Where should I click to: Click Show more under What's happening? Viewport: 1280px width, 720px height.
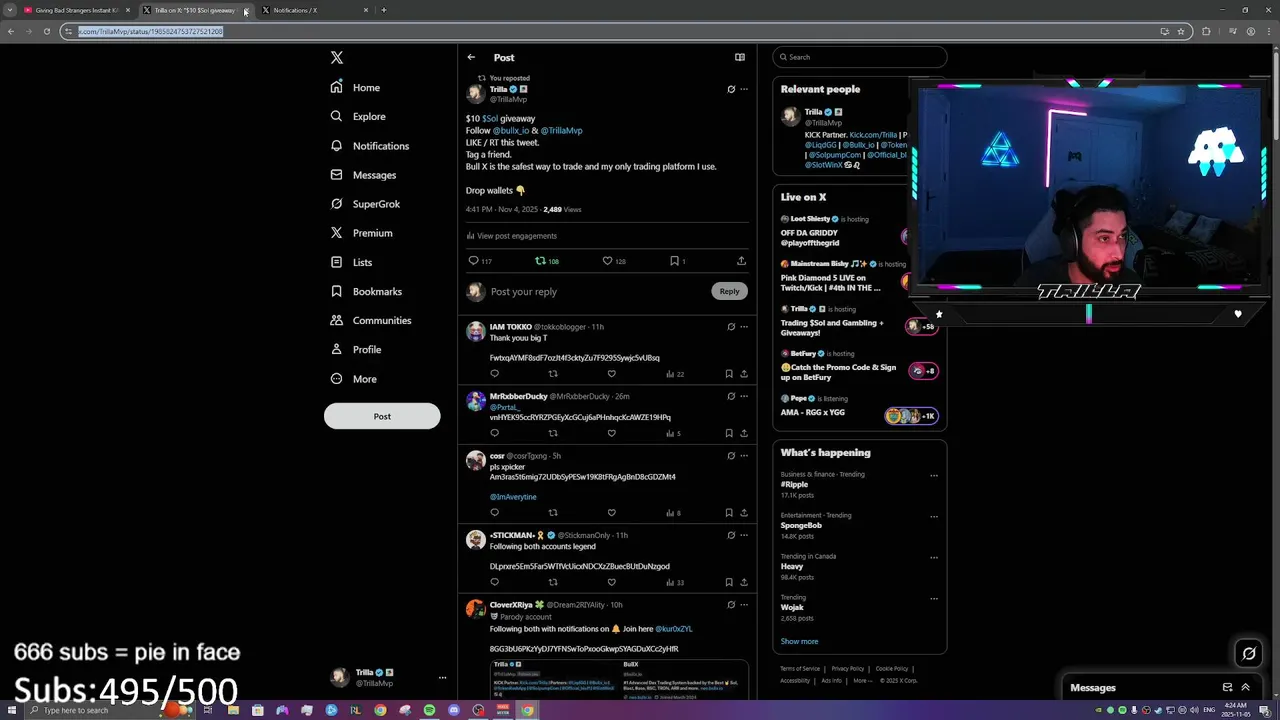point(799,642)
